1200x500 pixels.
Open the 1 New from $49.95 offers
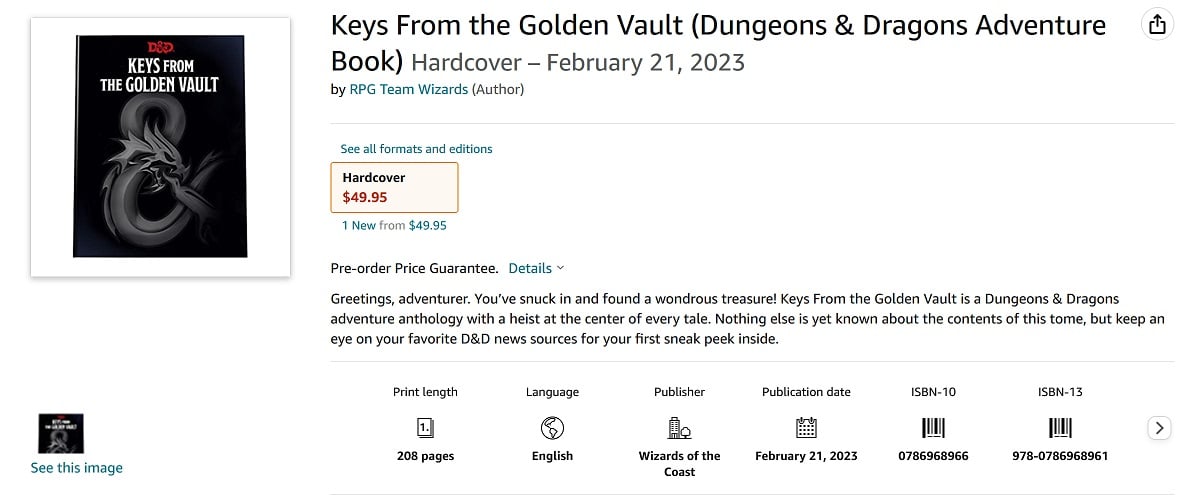[x=394, y=226]
